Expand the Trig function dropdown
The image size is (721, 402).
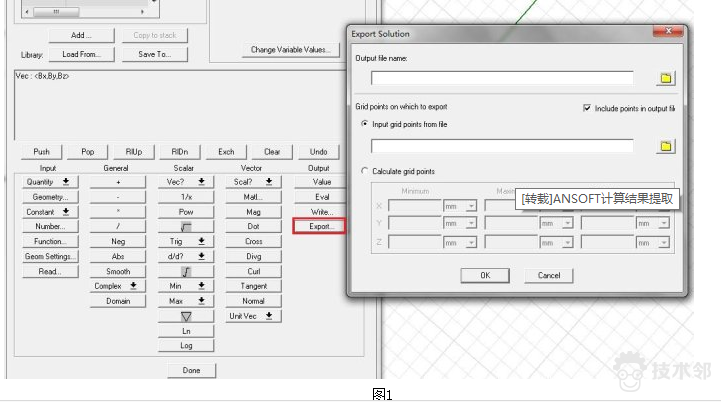tap(186, 242)
